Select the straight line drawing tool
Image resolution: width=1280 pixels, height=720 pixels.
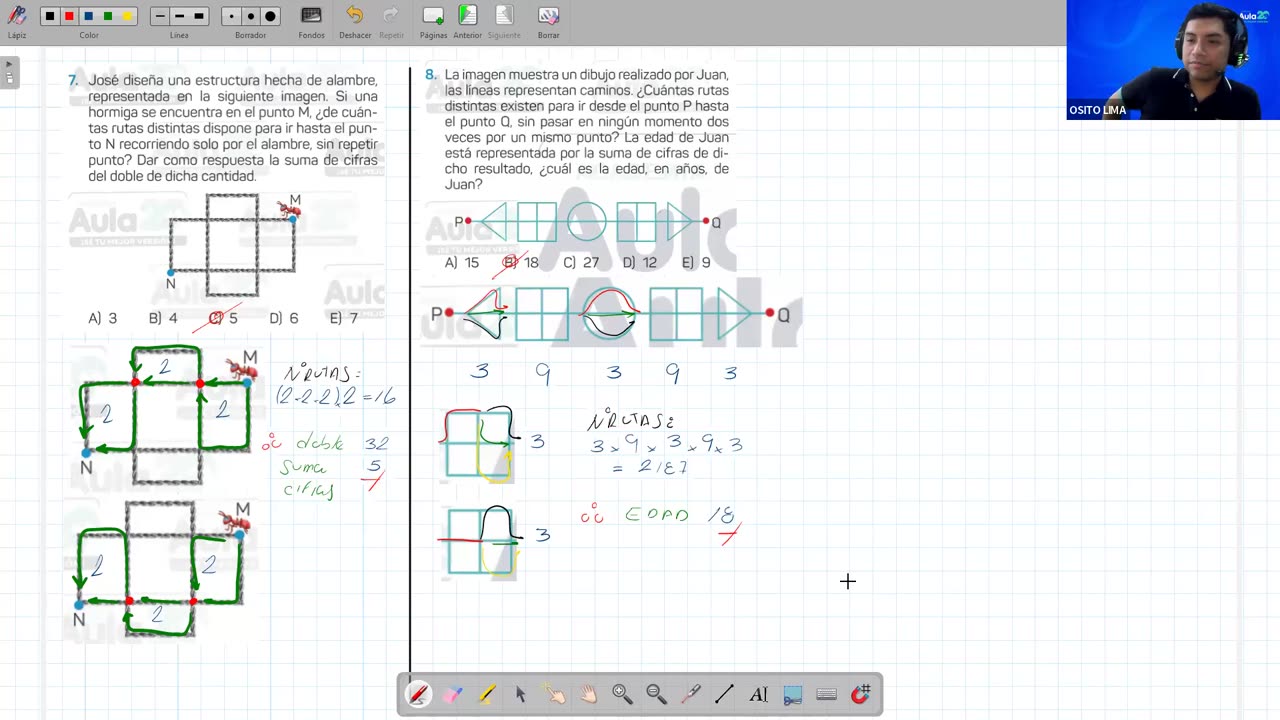(724, 693)
